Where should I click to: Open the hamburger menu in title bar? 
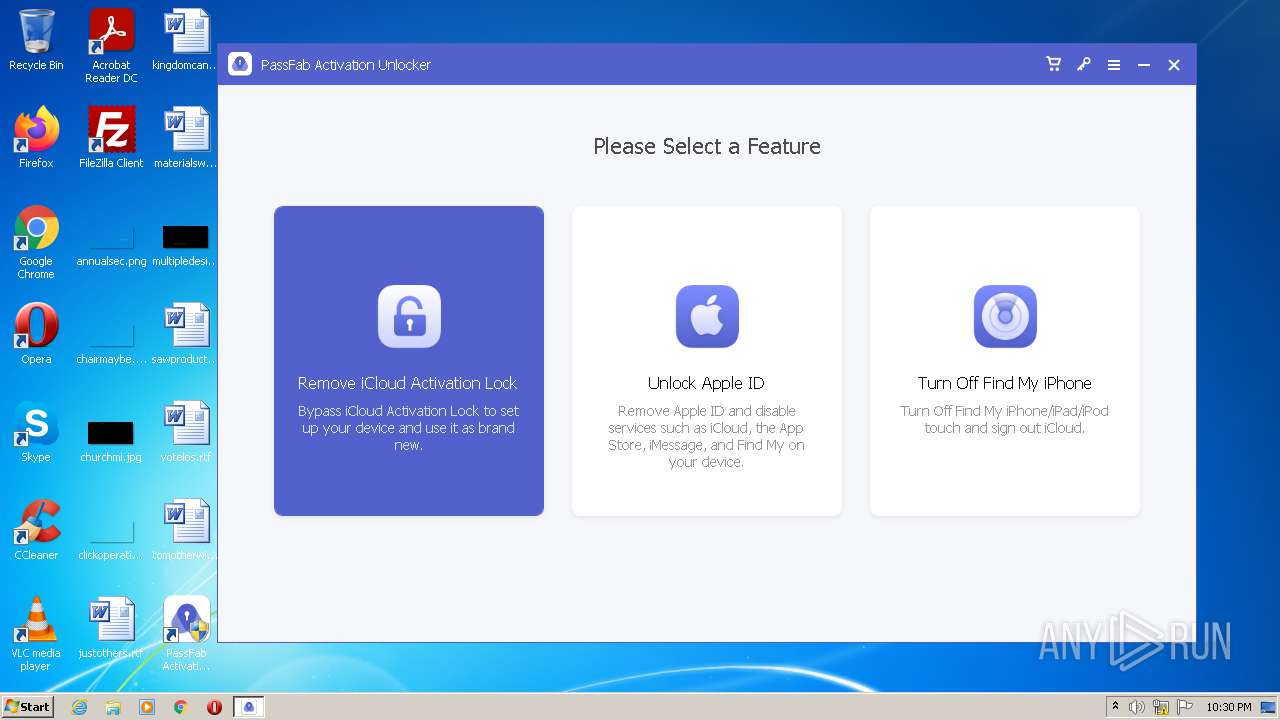pos(1113,65)
